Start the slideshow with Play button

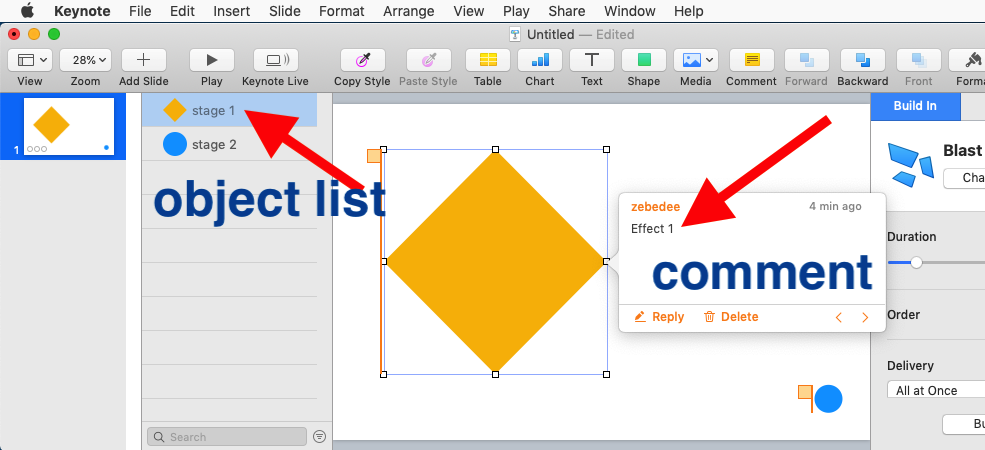pyautogui.click(x=212, y=60)
